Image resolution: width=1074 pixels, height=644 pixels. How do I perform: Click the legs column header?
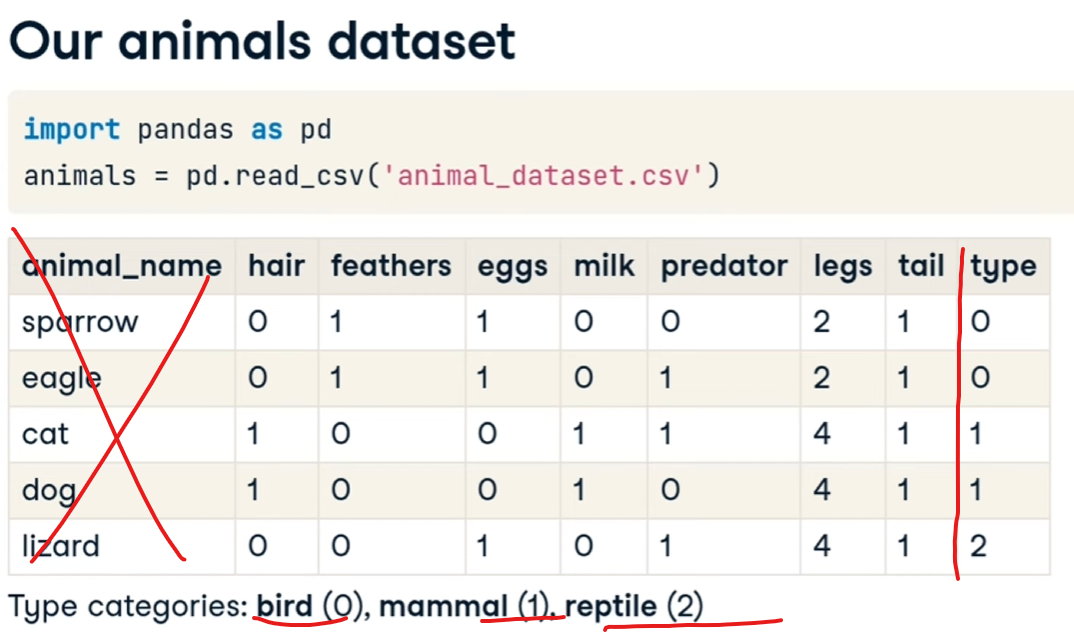pos(842,266)
